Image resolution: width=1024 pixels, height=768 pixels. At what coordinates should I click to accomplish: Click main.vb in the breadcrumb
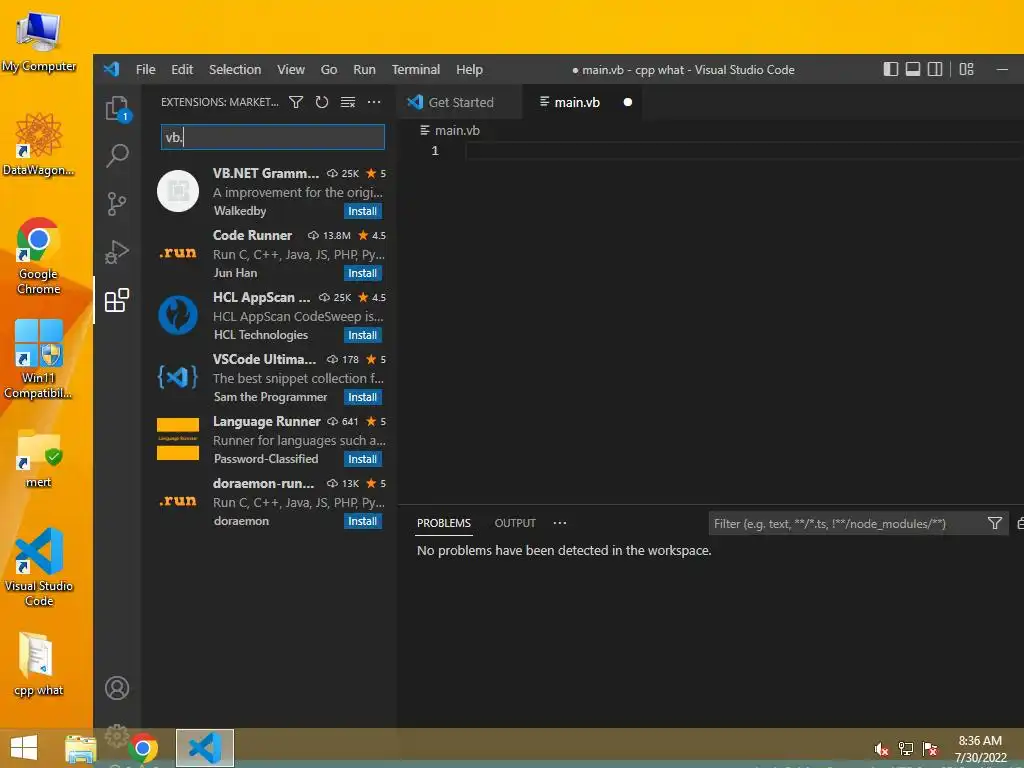click(x=457, y=131)
